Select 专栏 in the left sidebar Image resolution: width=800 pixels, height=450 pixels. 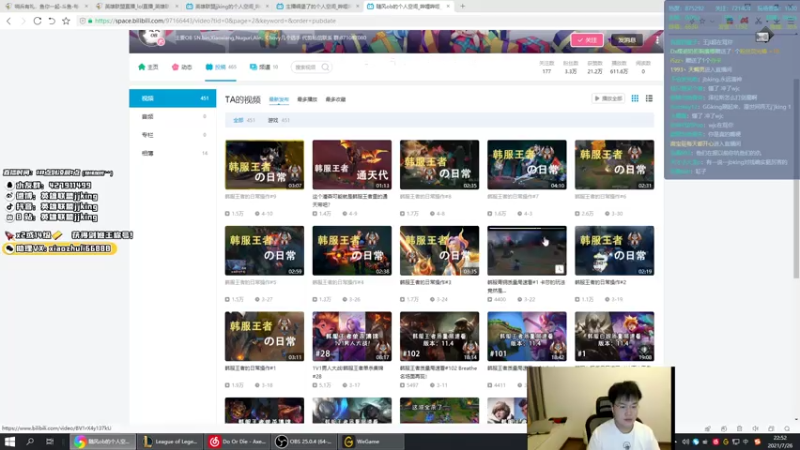pos(172,135)
